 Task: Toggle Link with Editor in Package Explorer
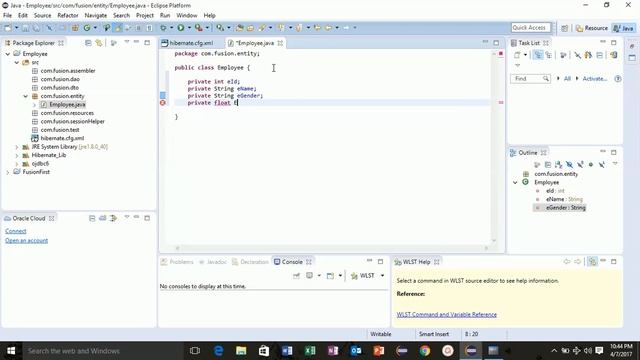tap(99, 43)
